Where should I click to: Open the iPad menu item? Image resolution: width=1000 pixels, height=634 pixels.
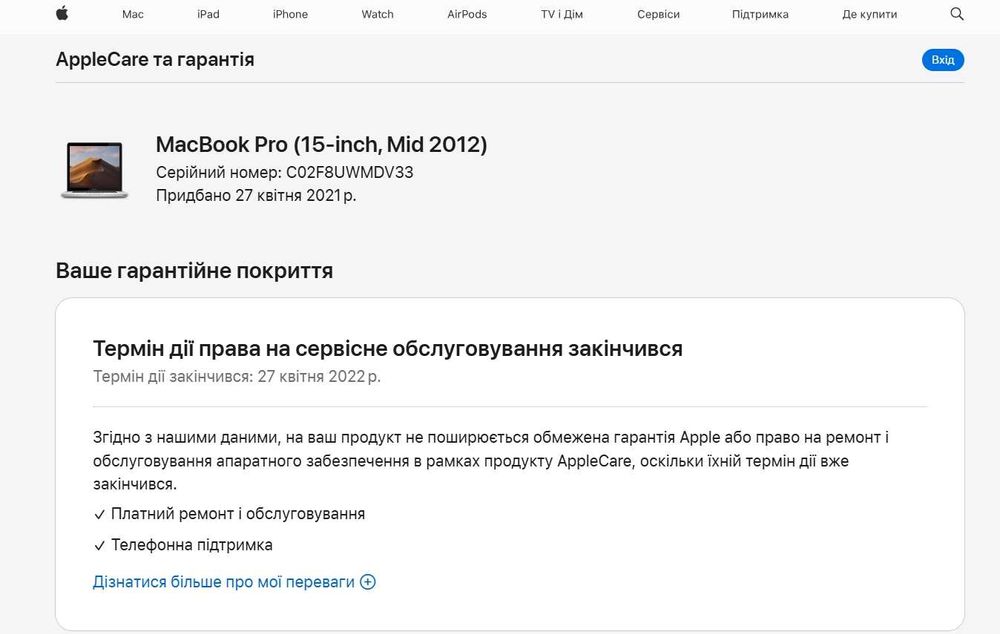pos(209,14)
